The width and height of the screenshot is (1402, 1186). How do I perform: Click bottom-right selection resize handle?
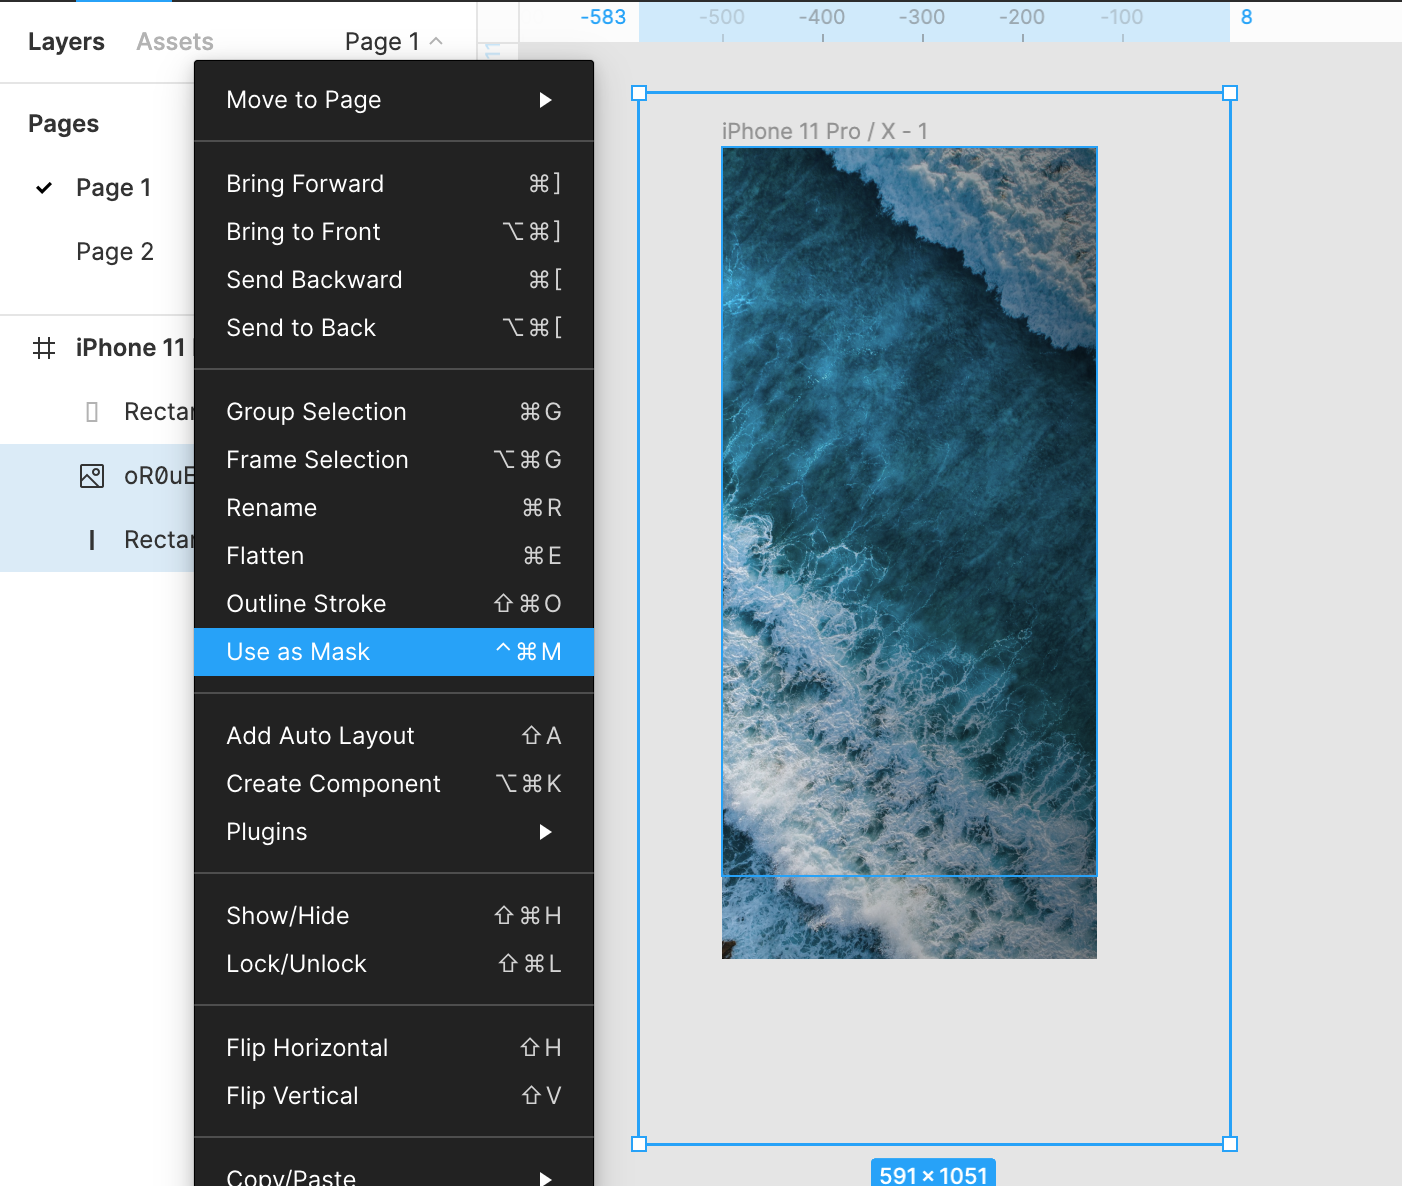point(1230,1144)
